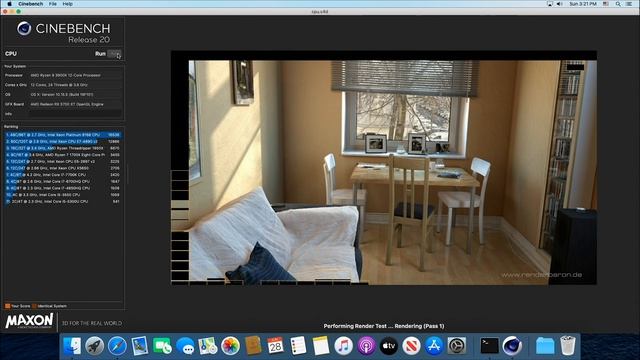640x360 pixels.
Task: Click the CPU Run button
Action: [114, 54]
